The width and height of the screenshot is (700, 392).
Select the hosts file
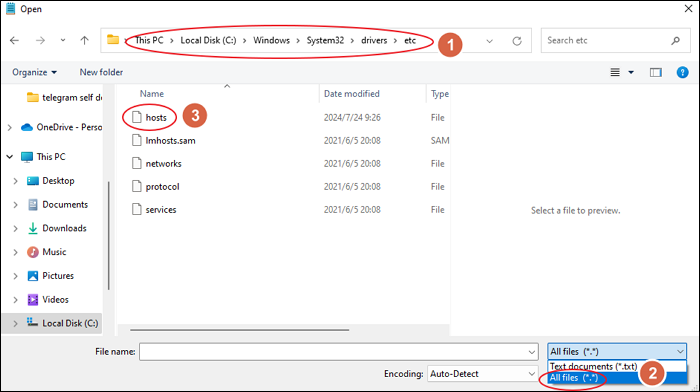156,117
